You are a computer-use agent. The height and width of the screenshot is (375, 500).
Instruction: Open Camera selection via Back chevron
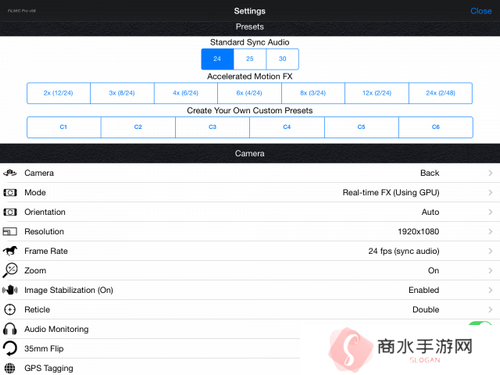pos(490,173)
